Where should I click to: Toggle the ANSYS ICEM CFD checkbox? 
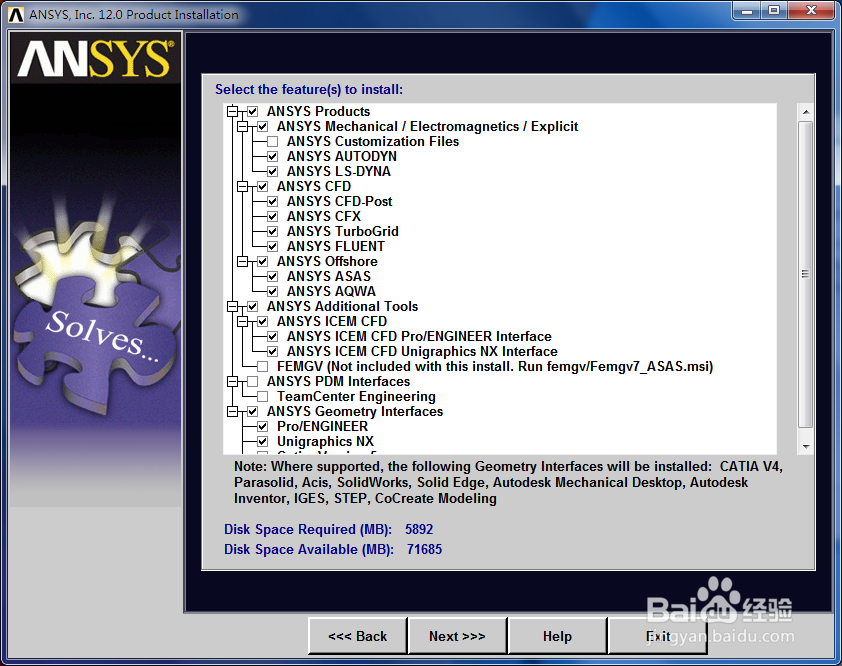(263, 322)
